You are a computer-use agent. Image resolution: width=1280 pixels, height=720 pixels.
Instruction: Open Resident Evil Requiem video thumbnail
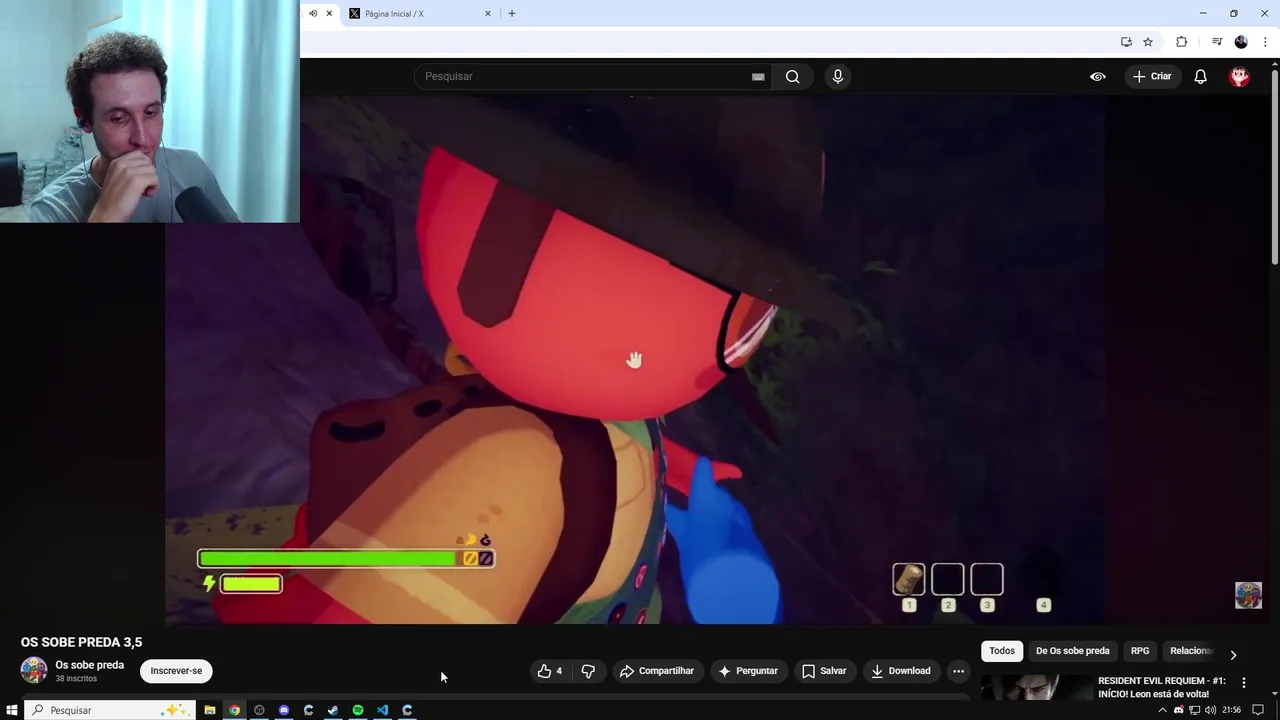tap(1036, 688)
